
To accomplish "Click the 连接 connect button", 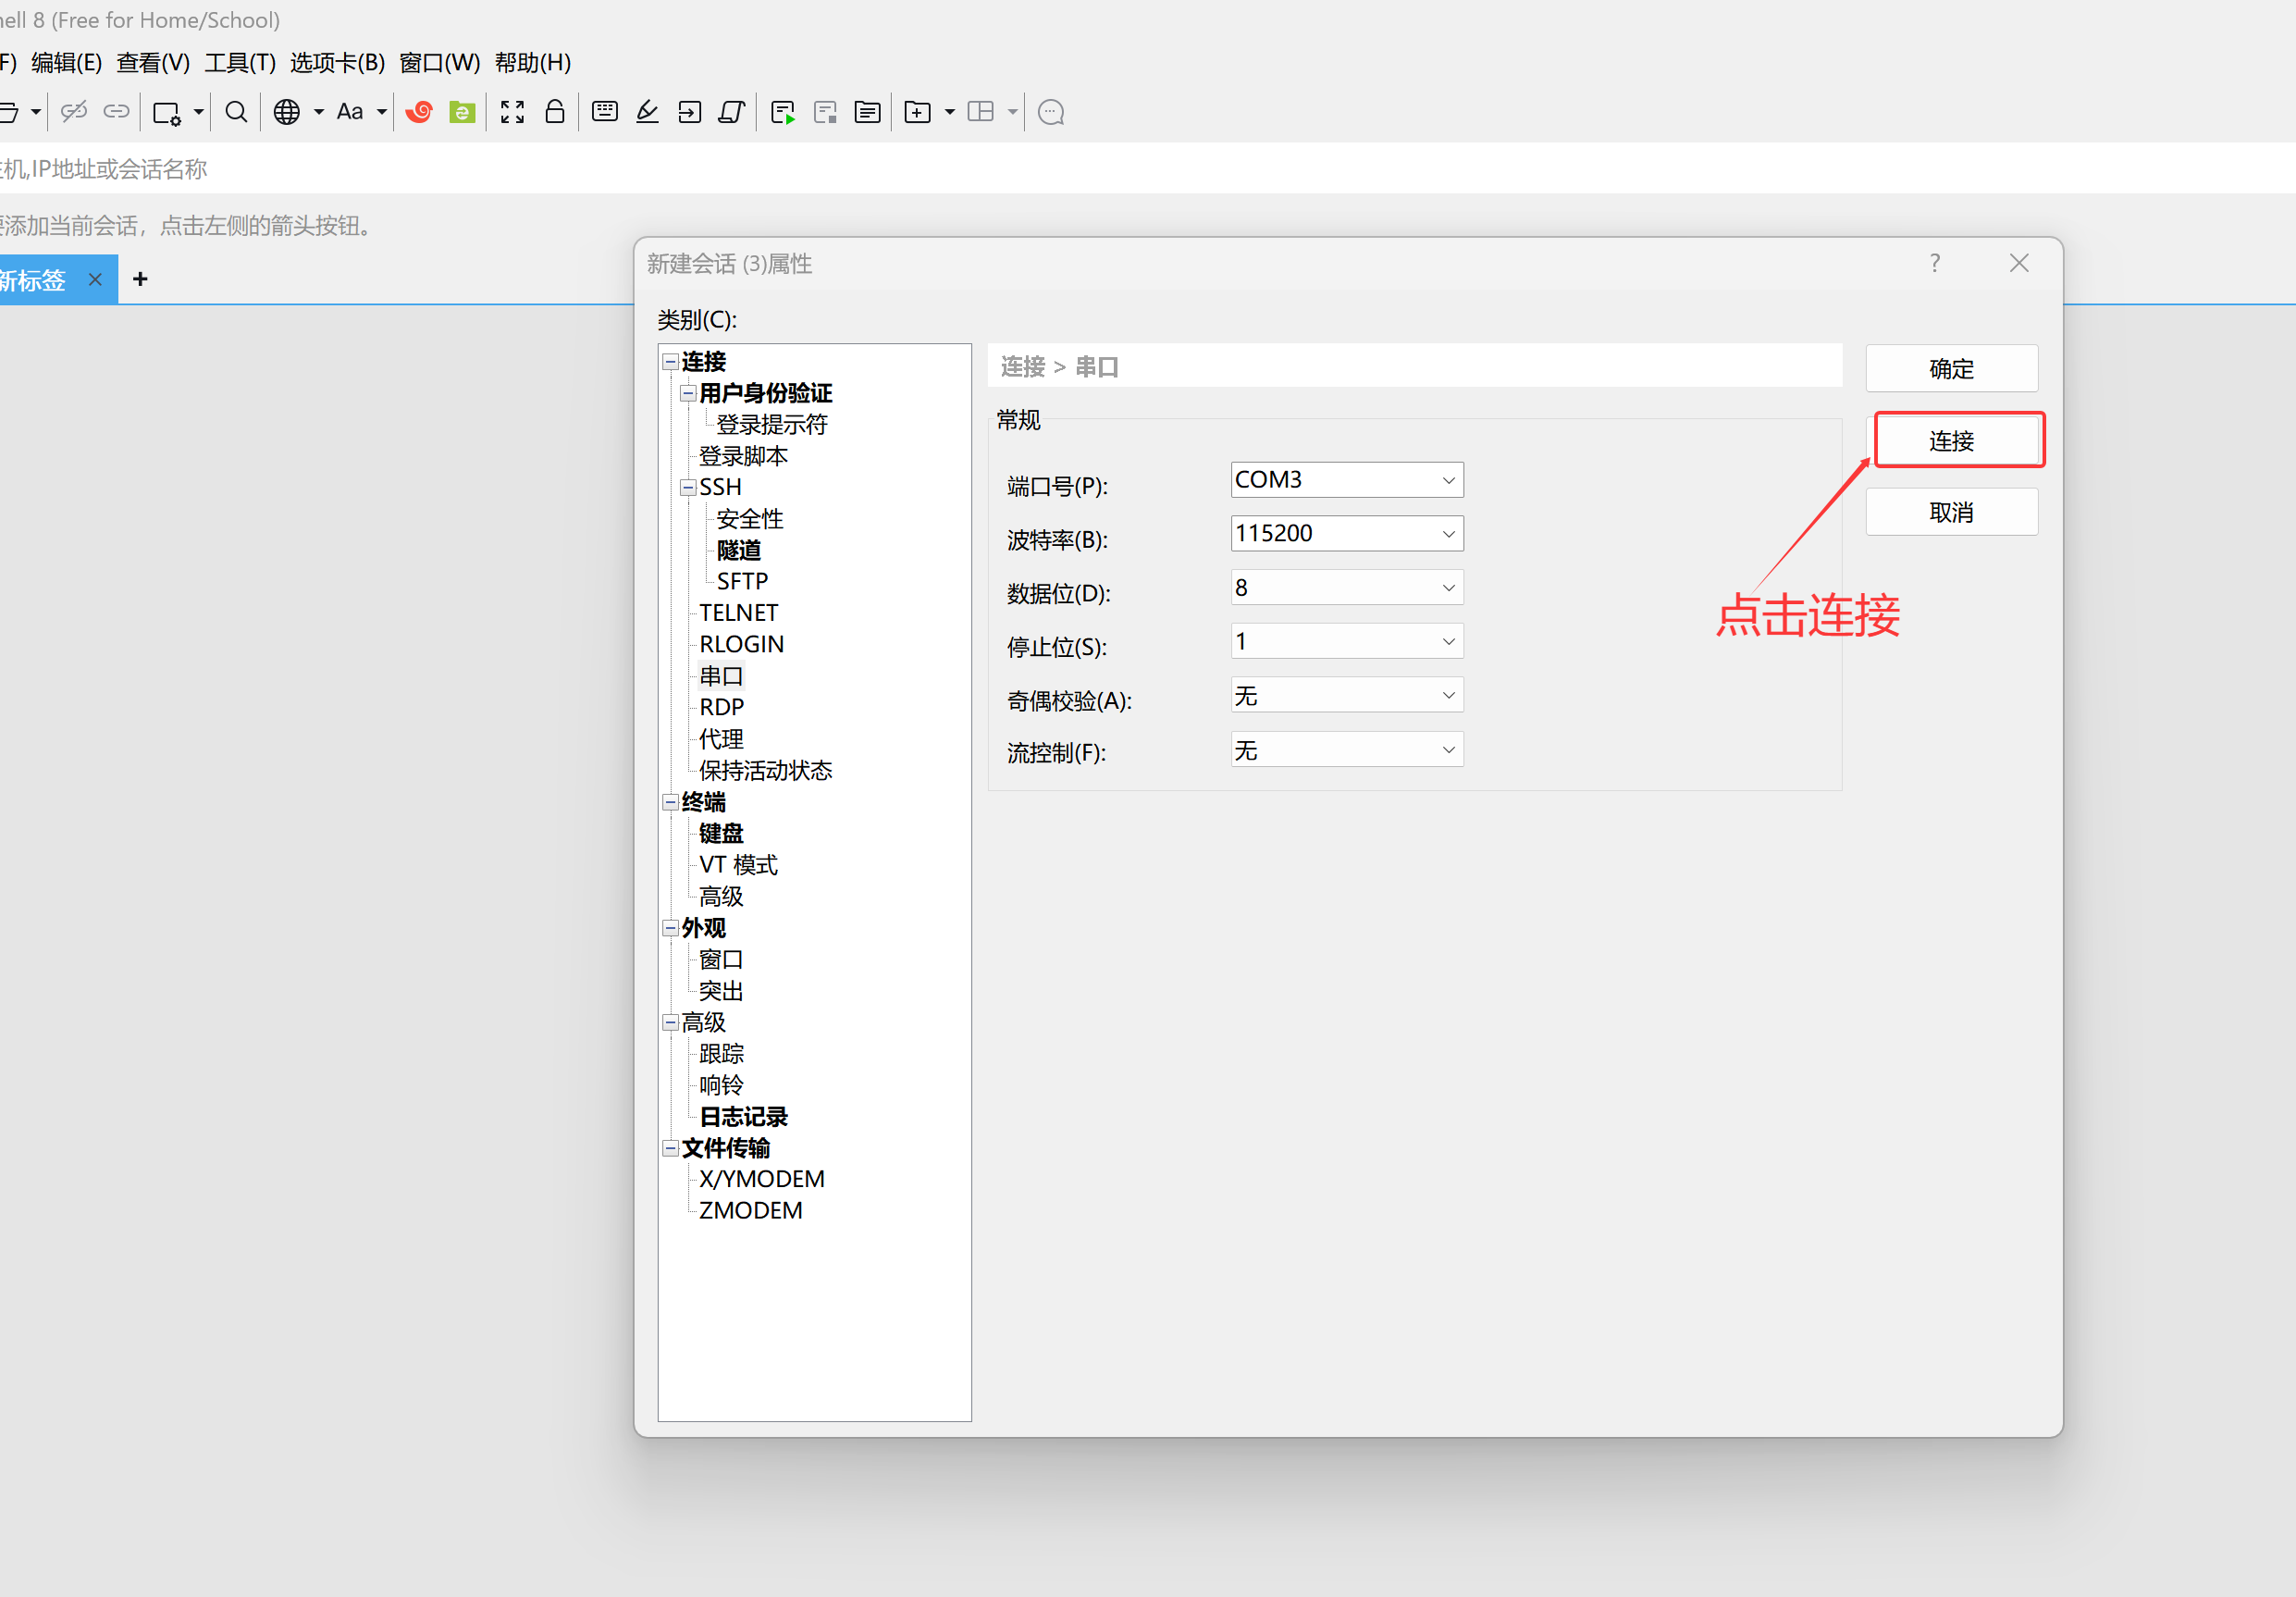I will click(1950, 441).
